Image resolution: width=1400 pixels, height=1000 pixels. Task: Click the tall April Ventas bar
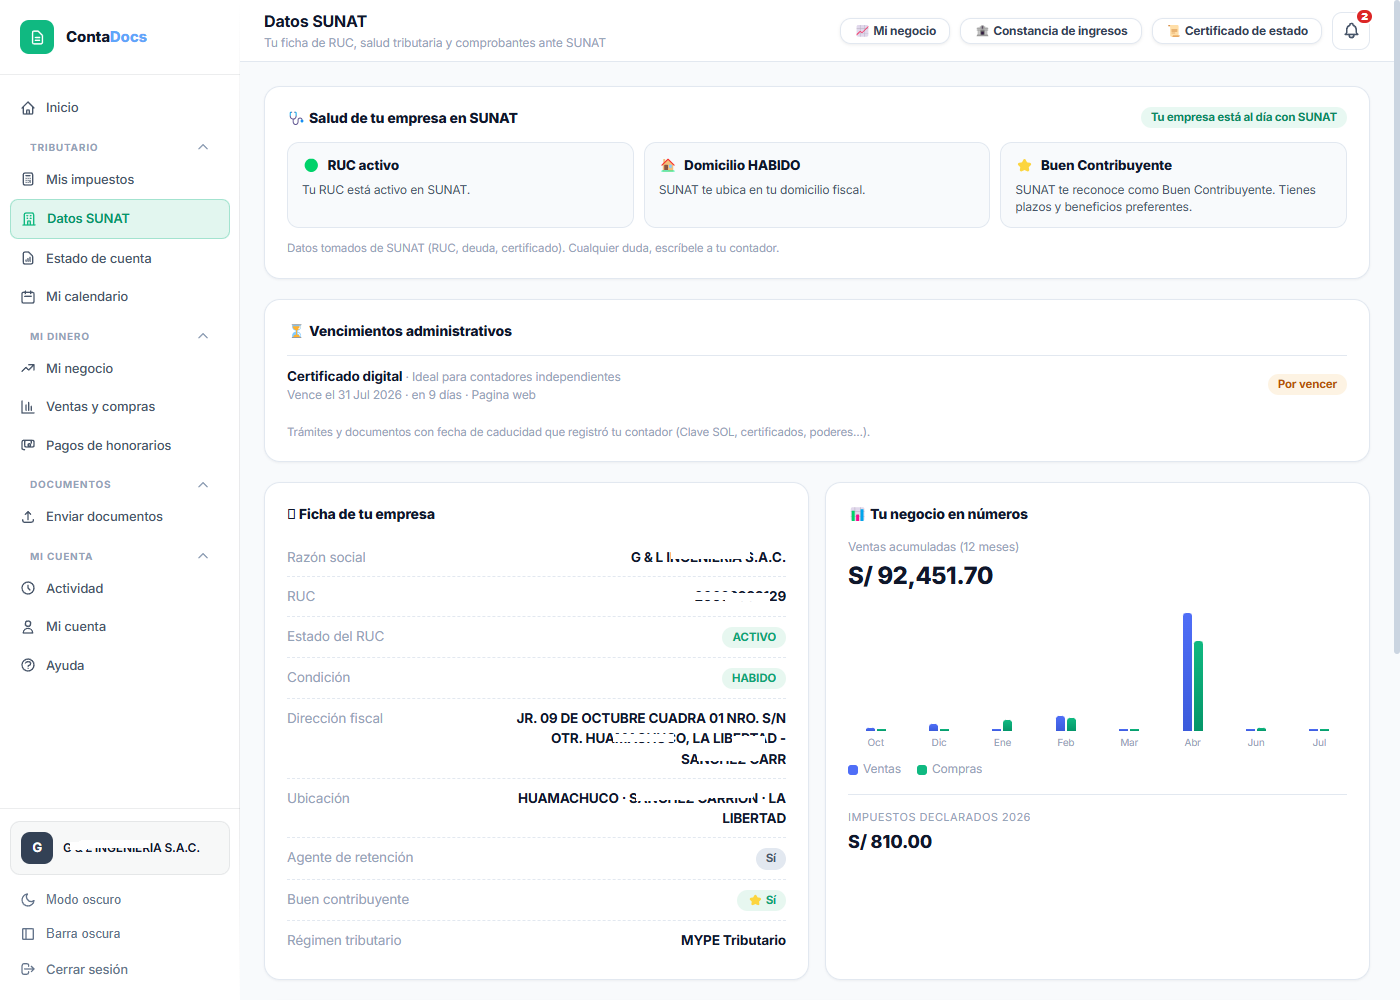coord(1187,672)
